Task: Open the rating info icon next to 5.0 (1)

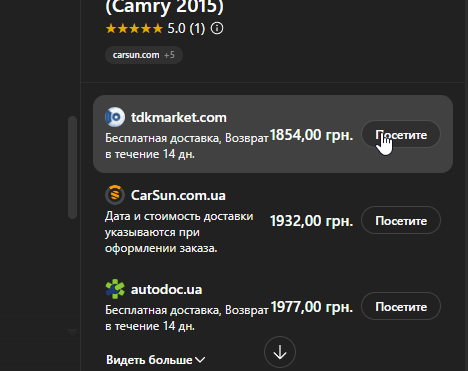Action: coord(217,28)
